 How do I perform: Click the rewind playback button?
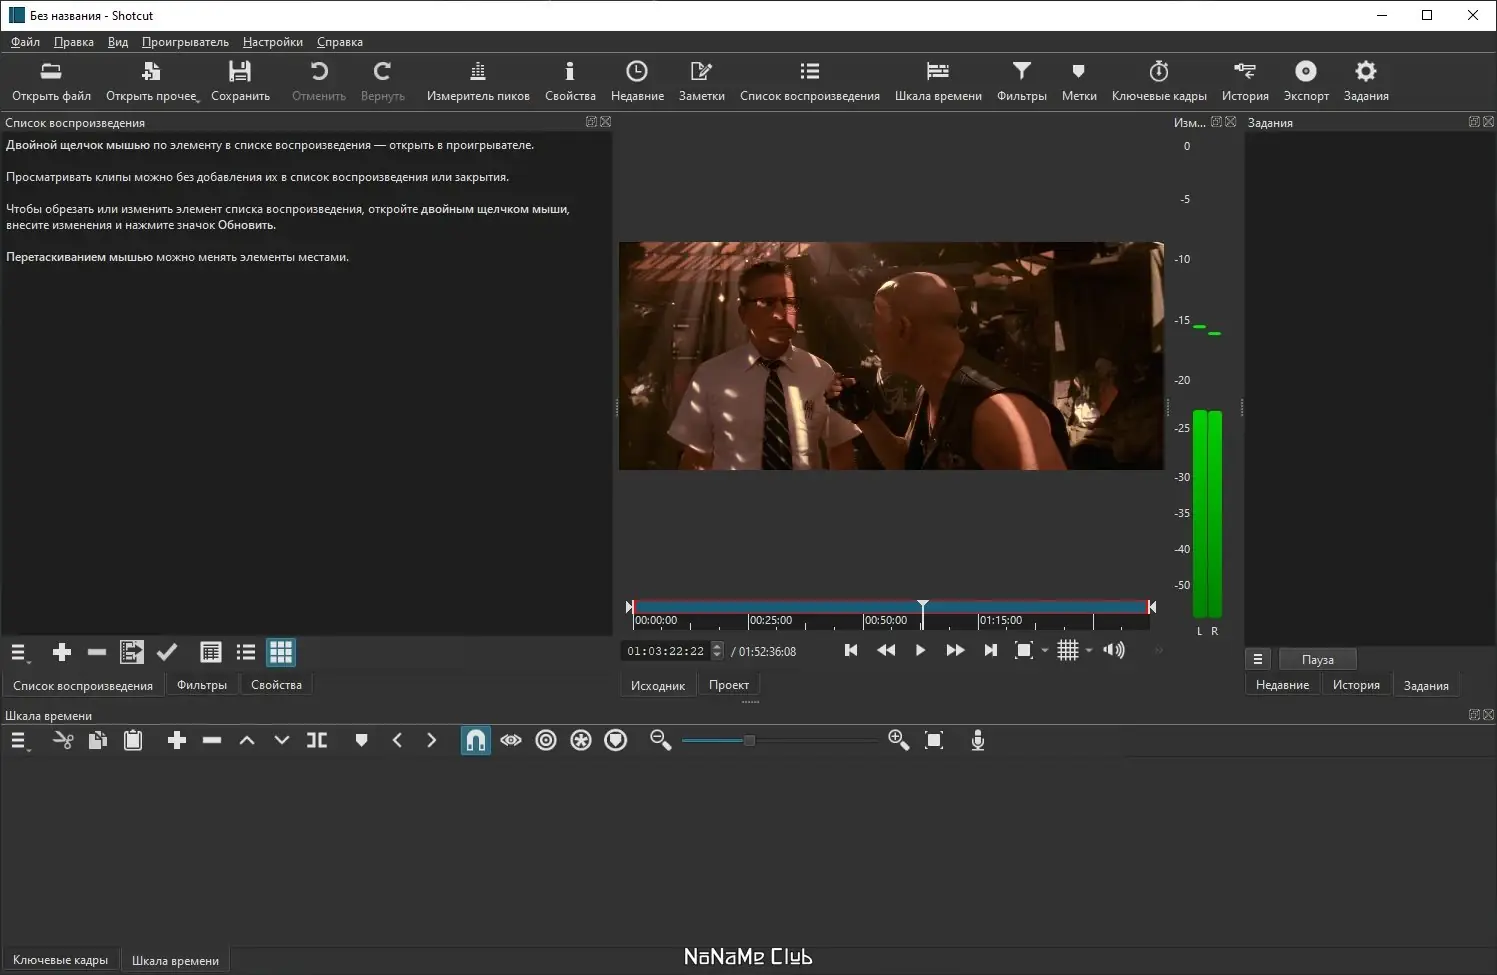pyautogui.click(x=886, y=650)
